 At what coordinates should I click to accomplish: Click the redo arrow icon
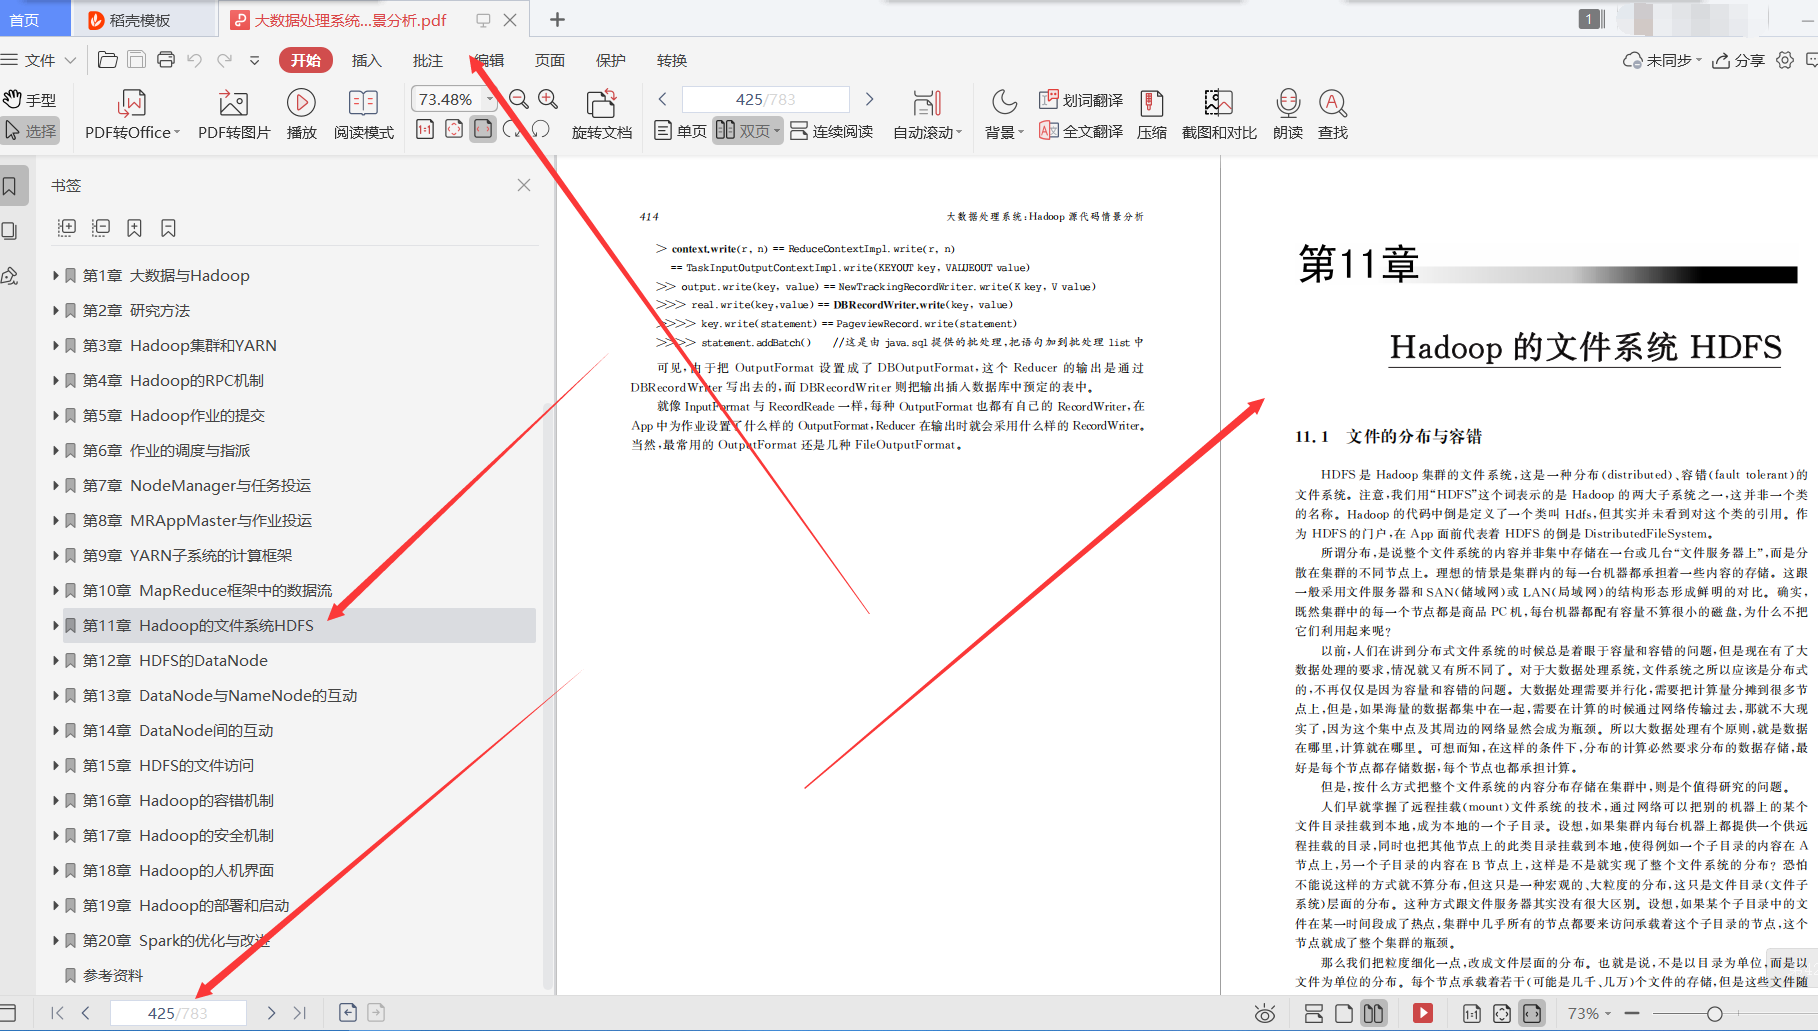pos(225,60)
